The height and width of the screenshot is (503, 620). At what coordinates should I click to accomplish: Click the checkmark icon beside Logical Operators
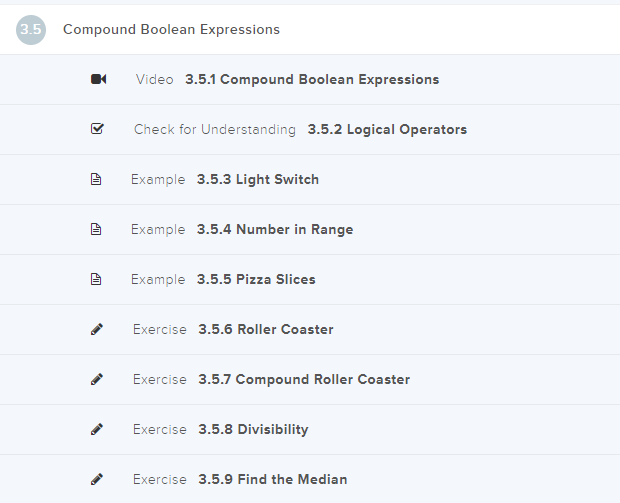pos(97,130)
